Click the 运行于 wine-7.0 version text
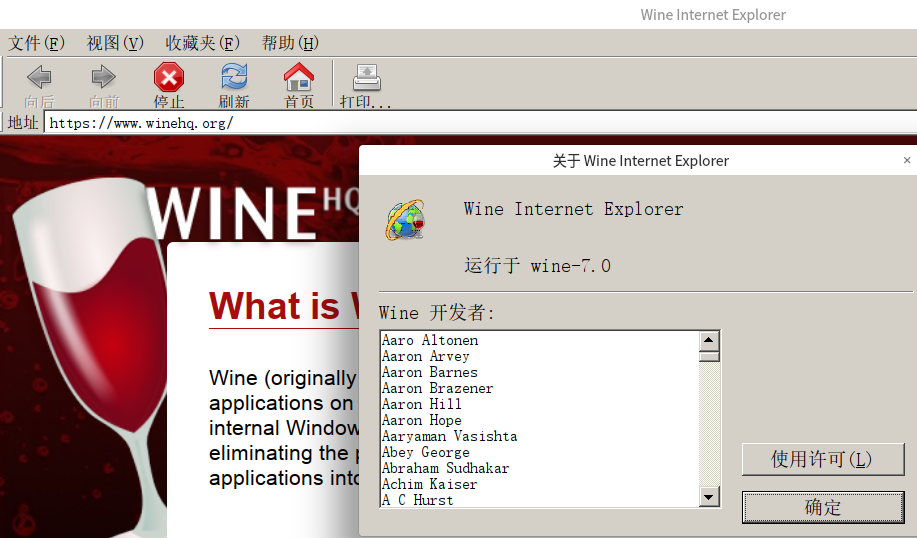Screen dimensions: 917x538 (537, 266)
